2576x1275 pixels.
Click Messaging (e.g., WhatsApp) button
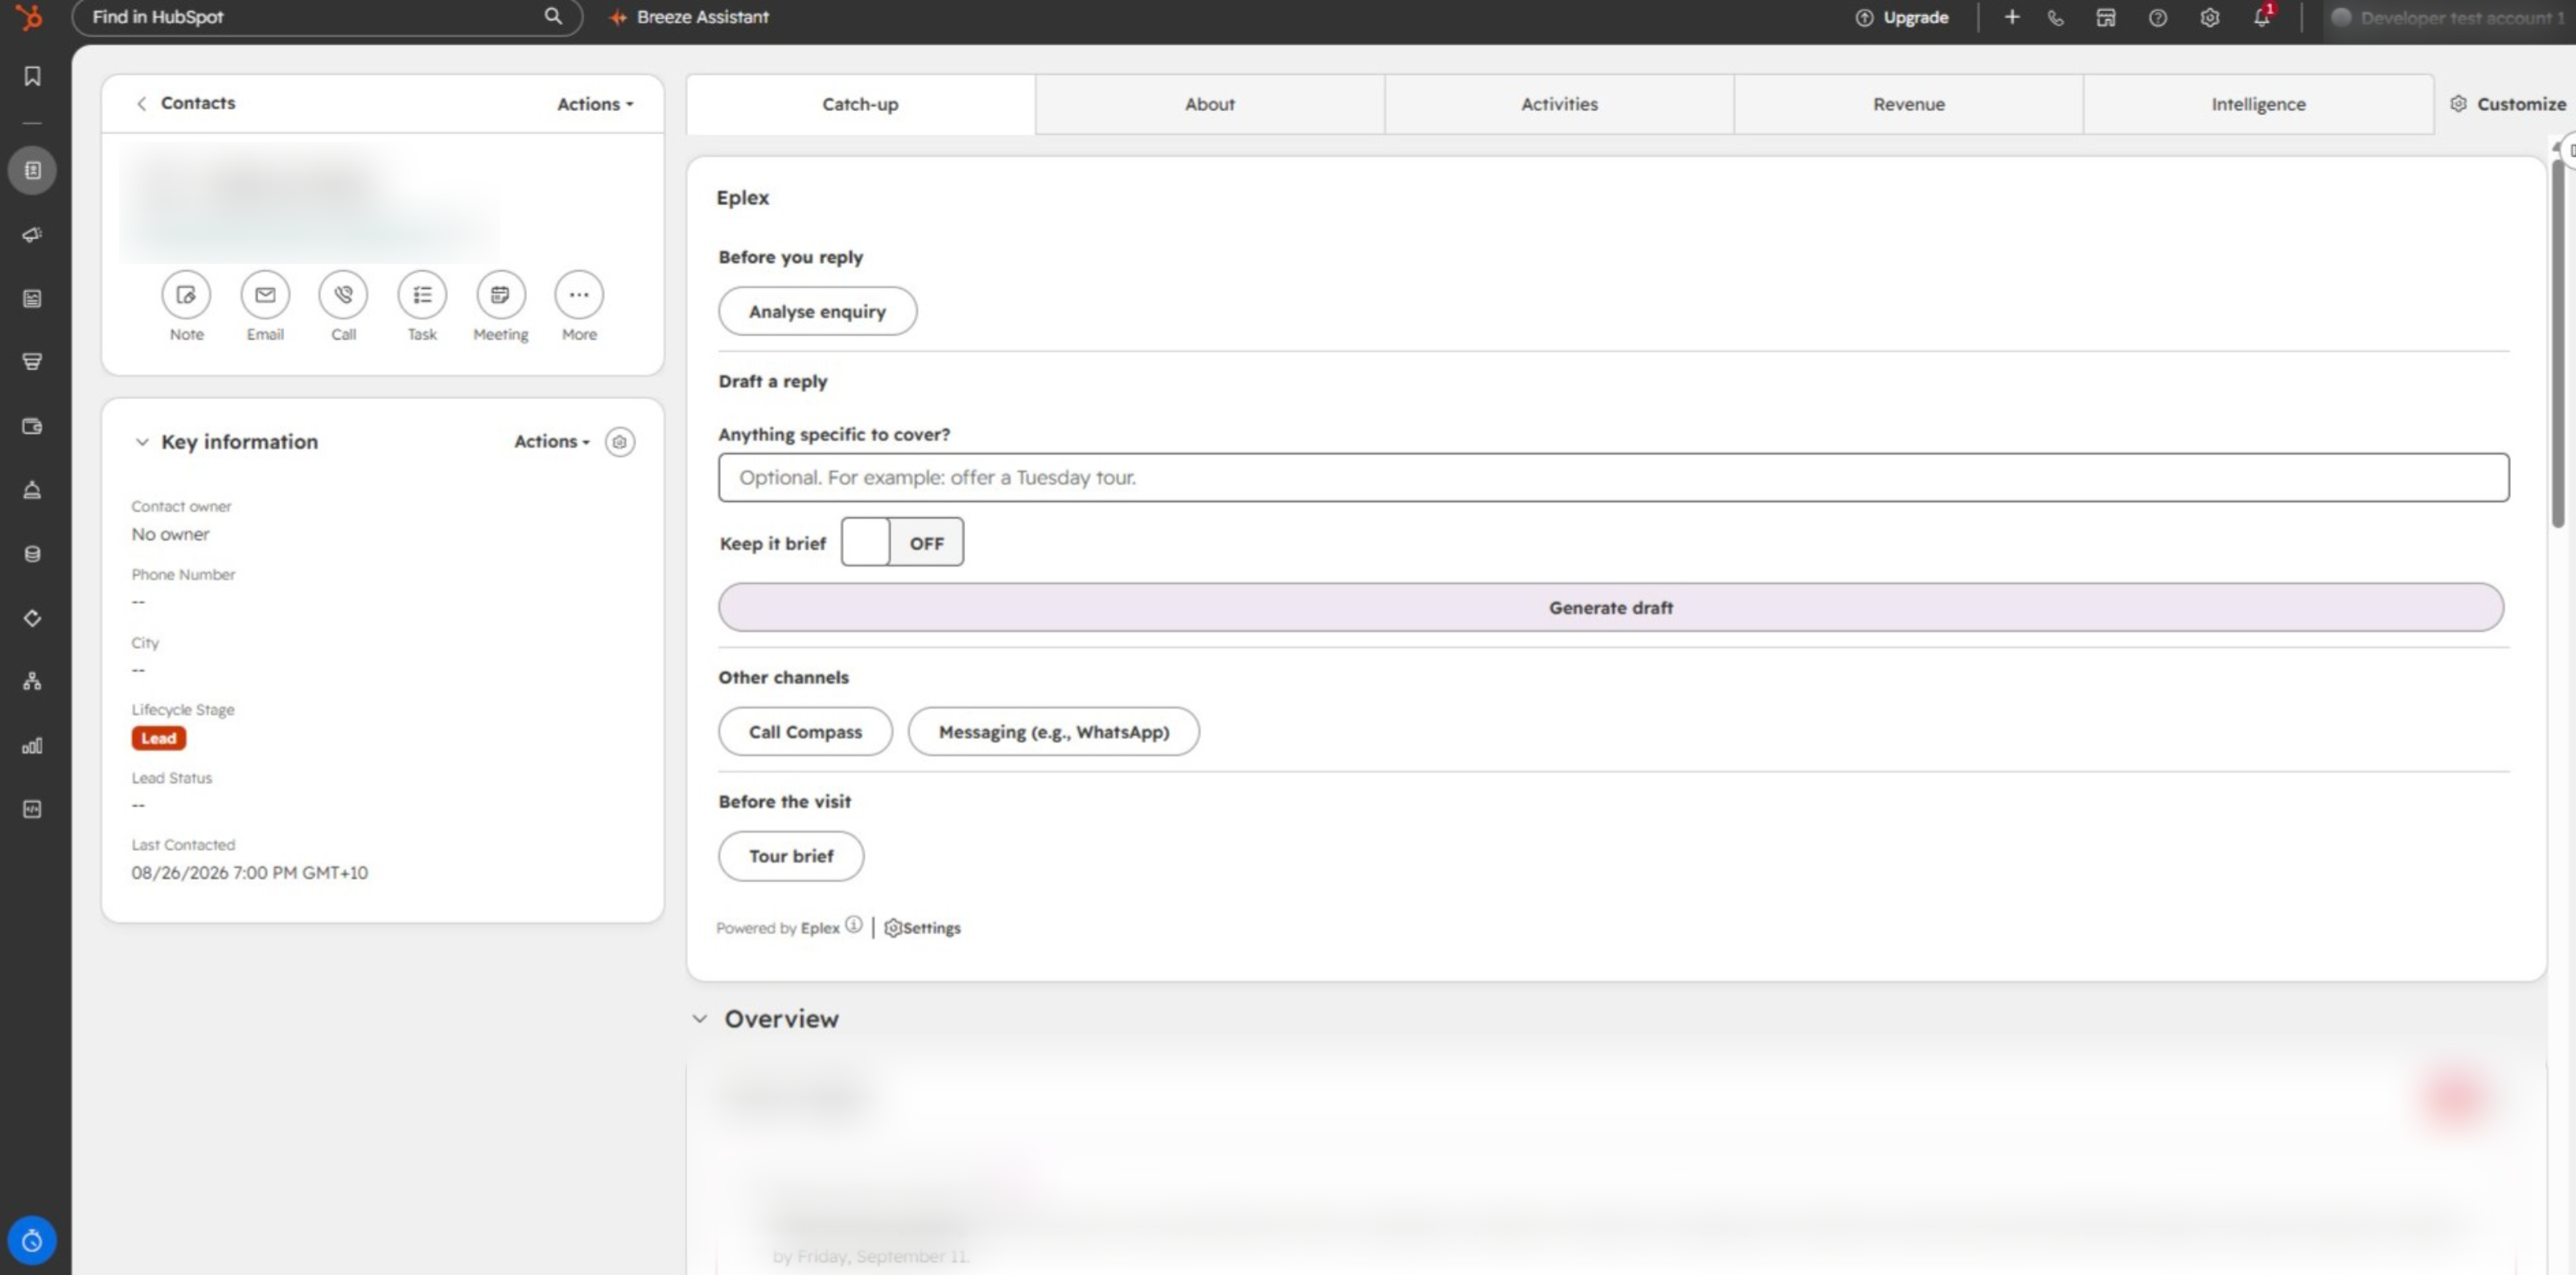[1053, 731]
